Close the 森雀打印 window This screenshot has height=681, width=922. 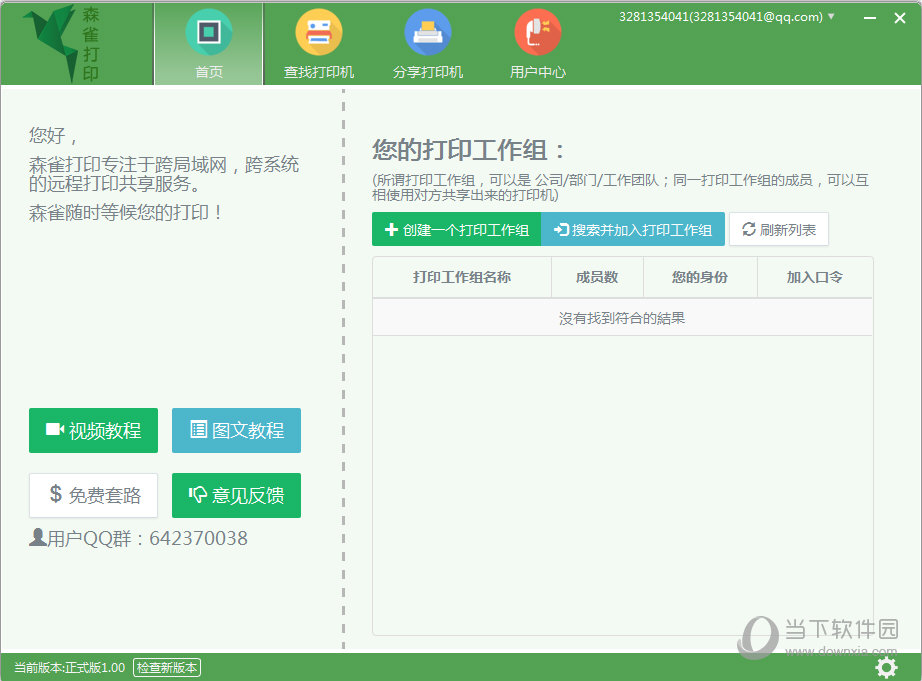tap(900, 18)
